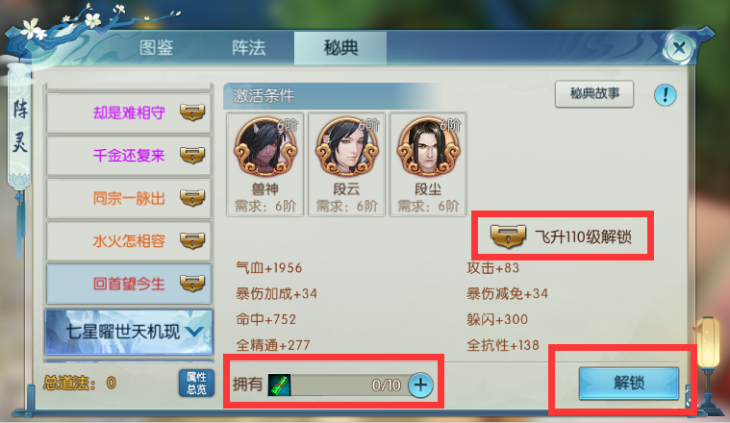This screenshot has height=423, width=730.
Task: Switch to the 图鉴 tab
Action: coord(156,47)
